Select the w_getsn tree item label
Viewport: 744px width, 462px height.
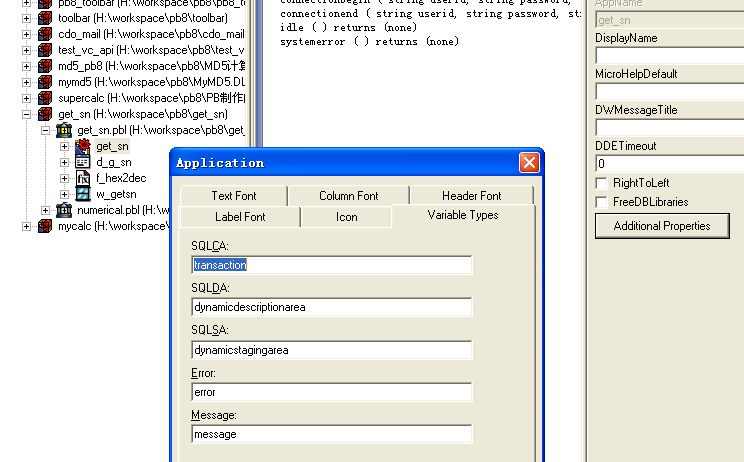coord(116,194)
